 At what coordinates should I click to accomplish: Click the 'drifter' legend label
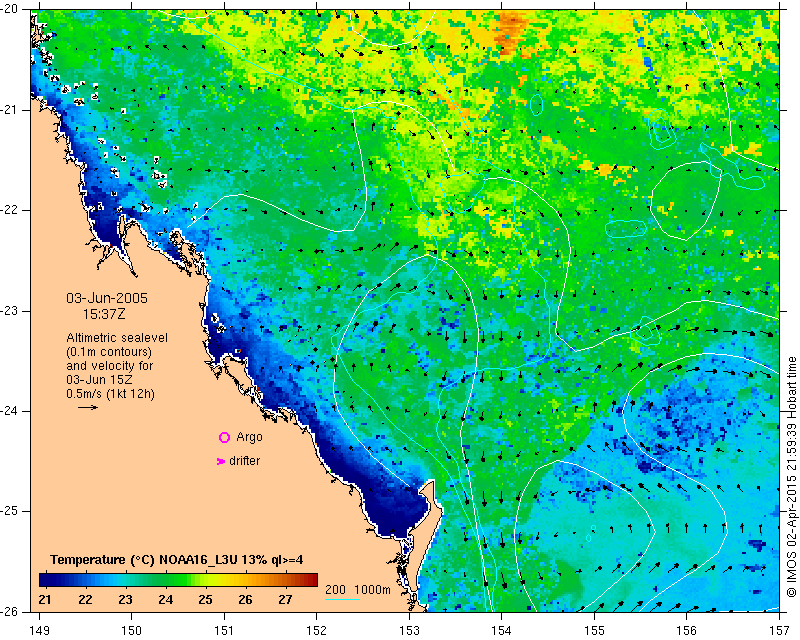tap(244, 461)
